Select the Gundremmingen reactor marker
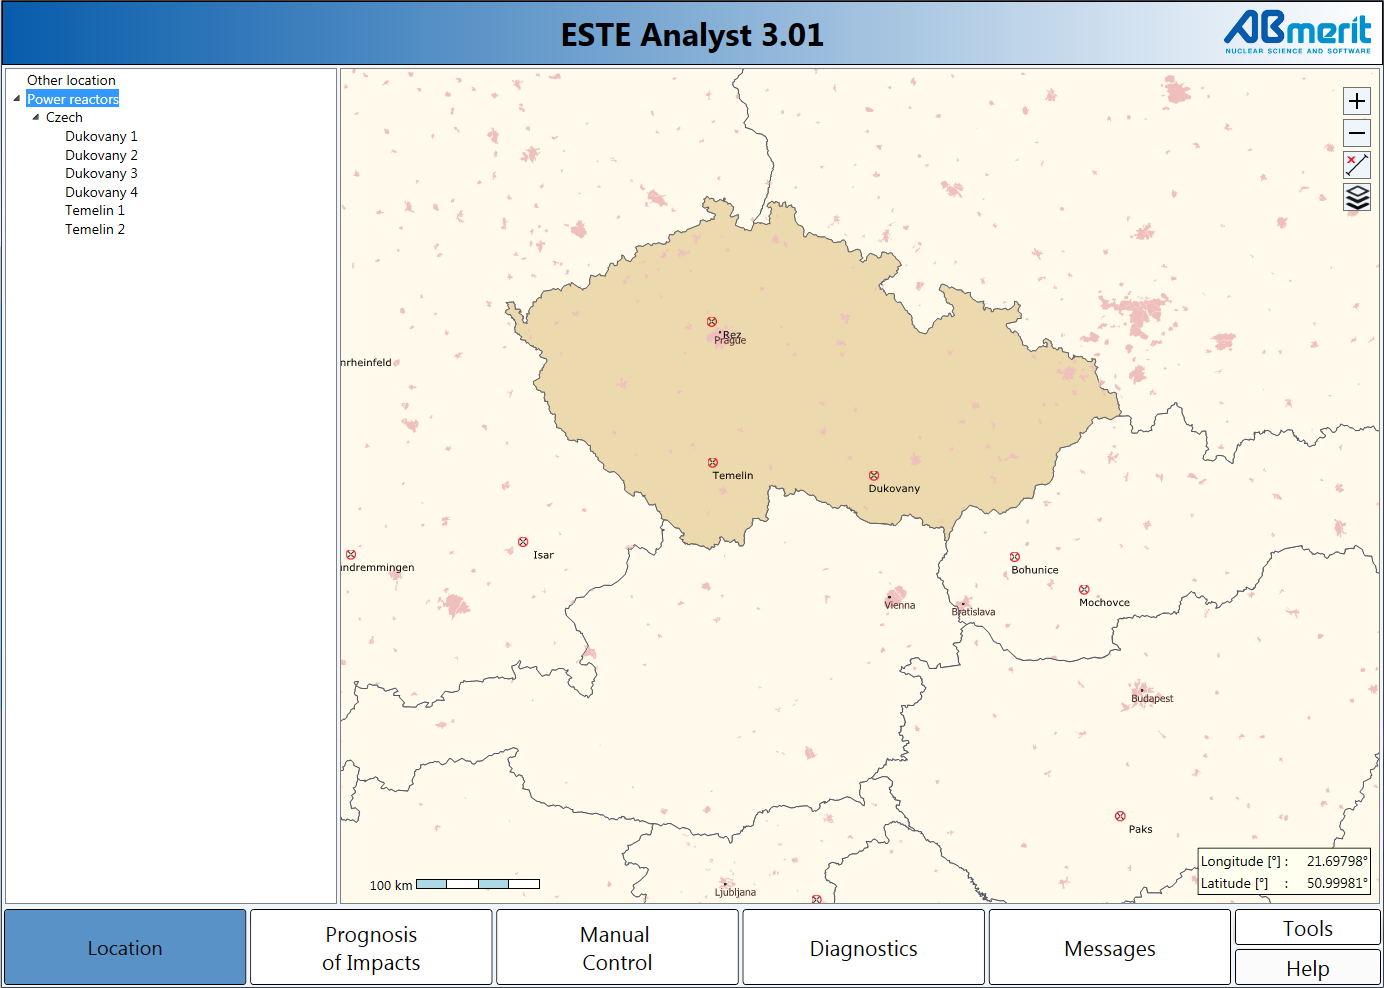 coord(351,554)
